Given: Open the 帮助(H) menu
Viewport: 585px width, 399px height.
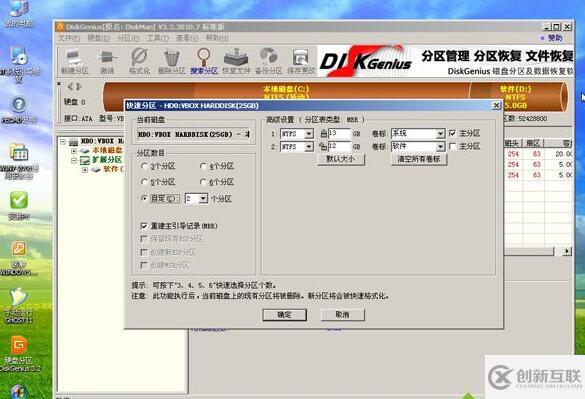Looking at the screenshot, I should [217, 38].
